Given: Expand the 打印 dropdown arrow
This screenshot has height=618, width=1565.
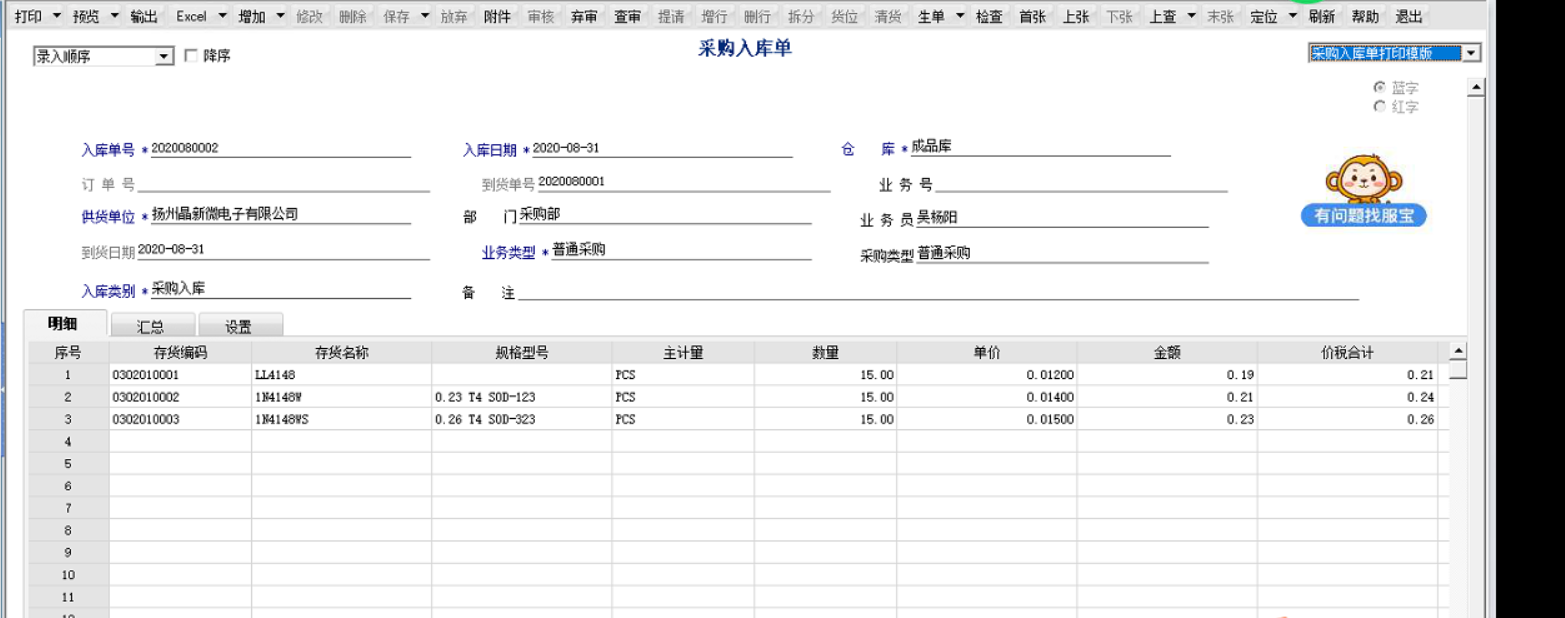Looking at the screenshot, I should point(56,17).
